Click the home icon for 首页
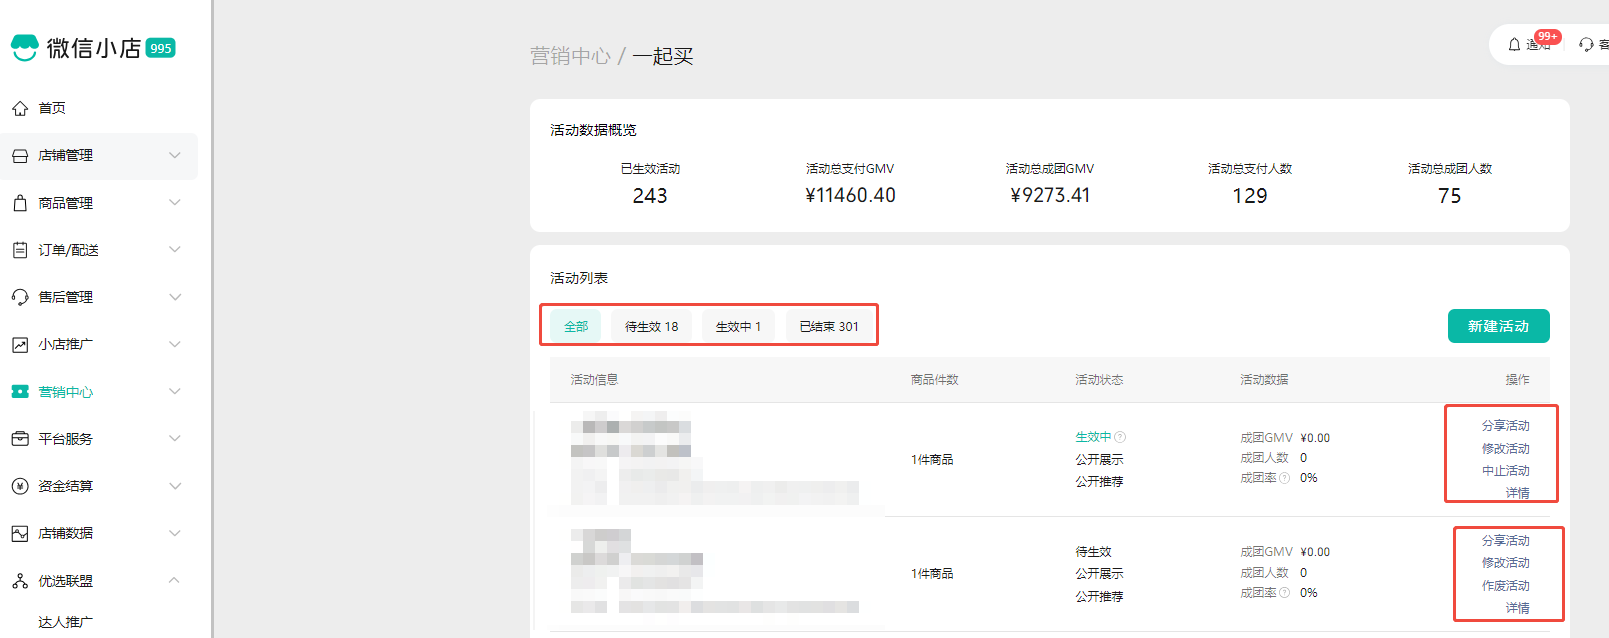This screenshot has height=638, width=1609. click(x=20, y=108)
